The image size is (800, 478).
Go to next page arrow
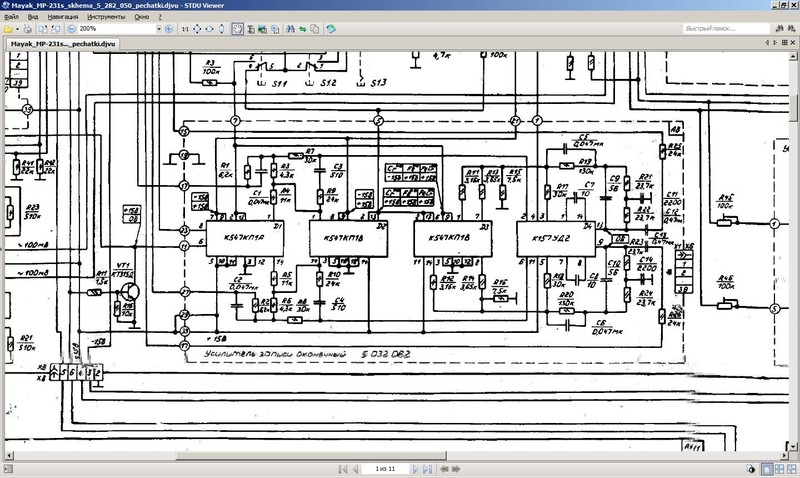click(415, 469)
